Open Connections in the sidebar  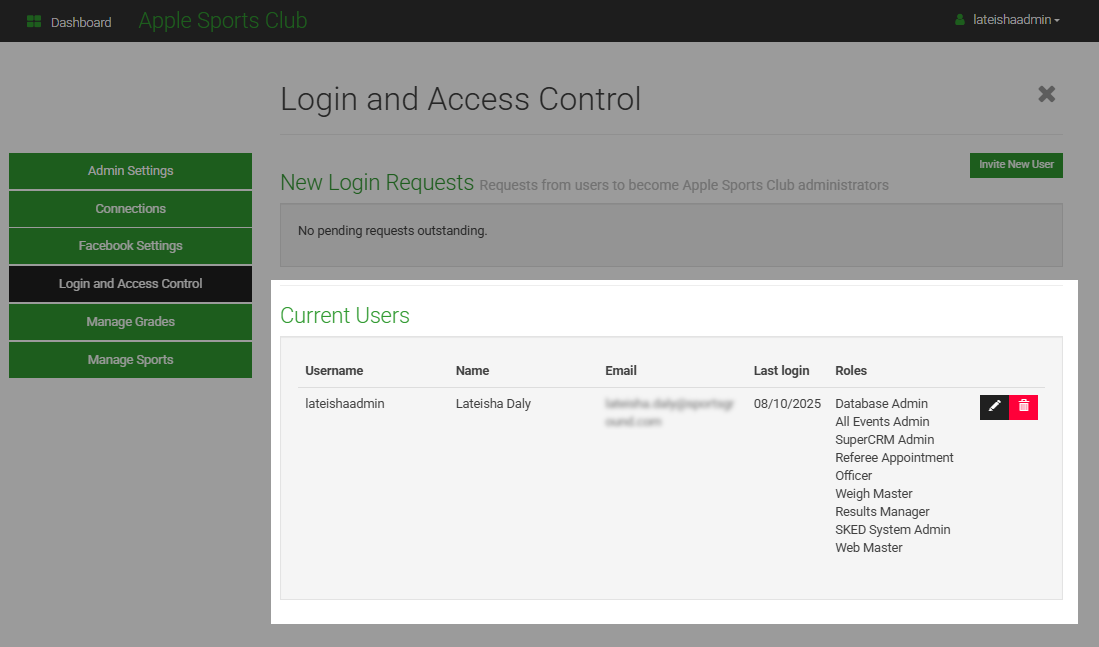[x=130, y=209]
